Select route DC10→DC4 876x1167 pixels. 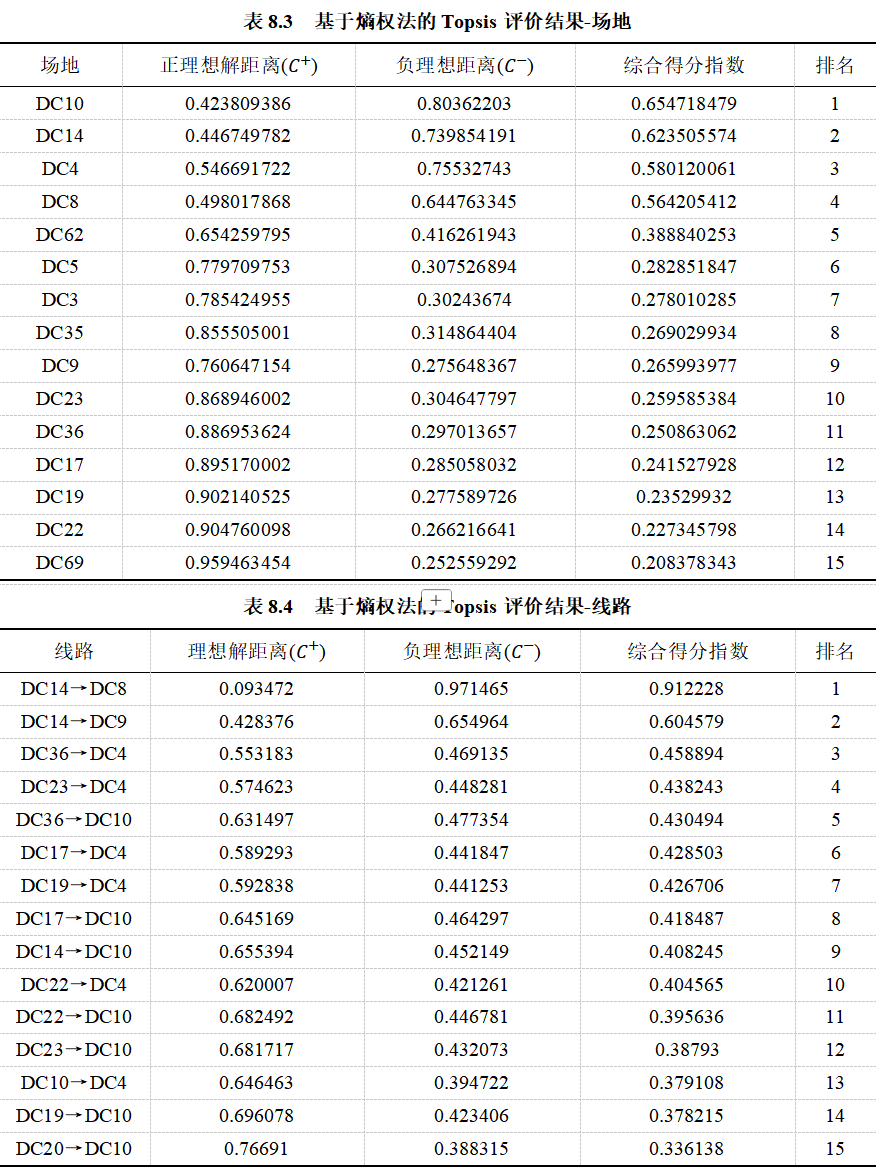[x=74, y=1083]
